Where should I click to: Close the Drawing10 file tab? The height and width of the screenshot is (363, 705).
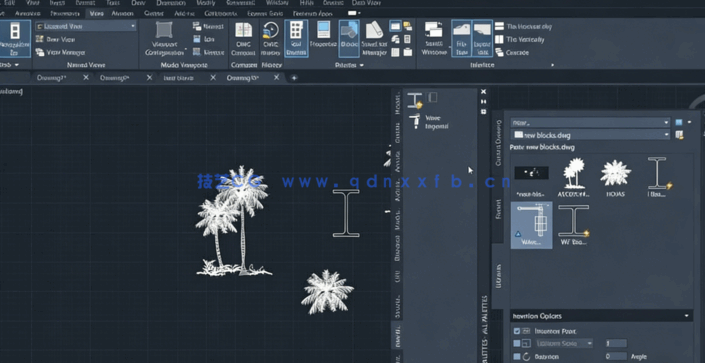point(277,78)
